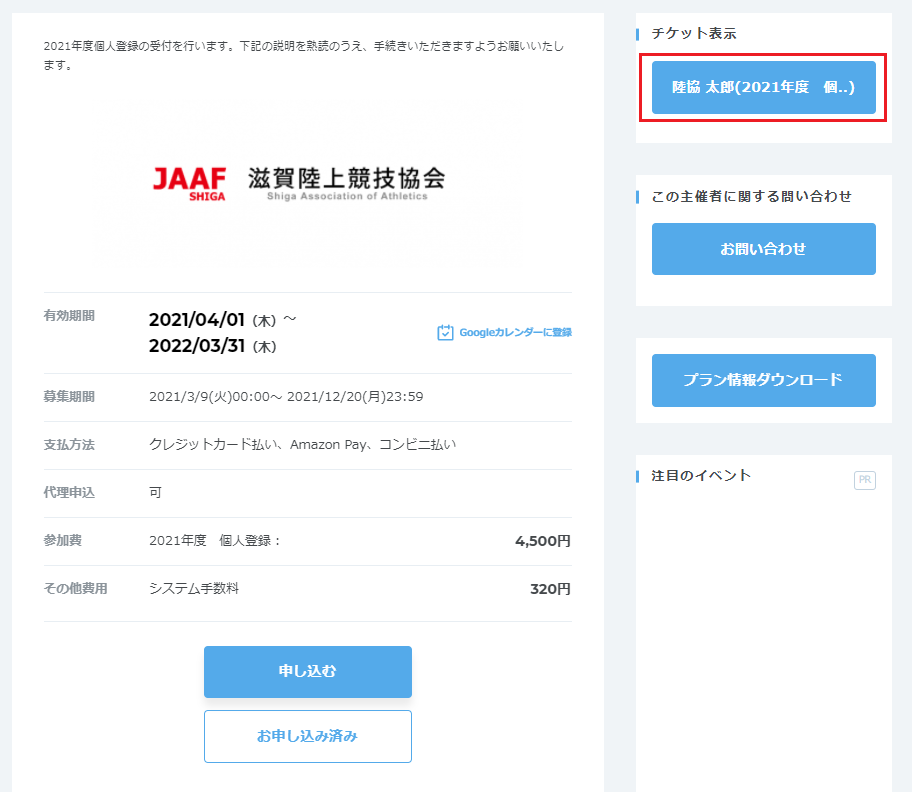Image resolution: width=912 pixels, height=792 pixels.
Task: Open the 陸協 太郎 ticket button
Action: (763, 87)
